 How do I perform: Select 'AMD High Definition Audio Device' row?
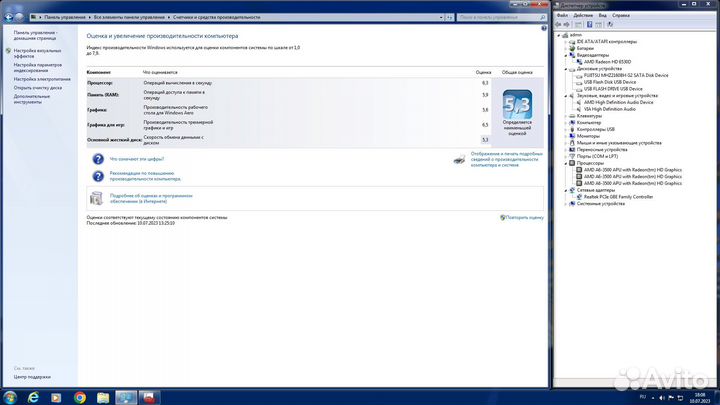click(x=618, y=102)
